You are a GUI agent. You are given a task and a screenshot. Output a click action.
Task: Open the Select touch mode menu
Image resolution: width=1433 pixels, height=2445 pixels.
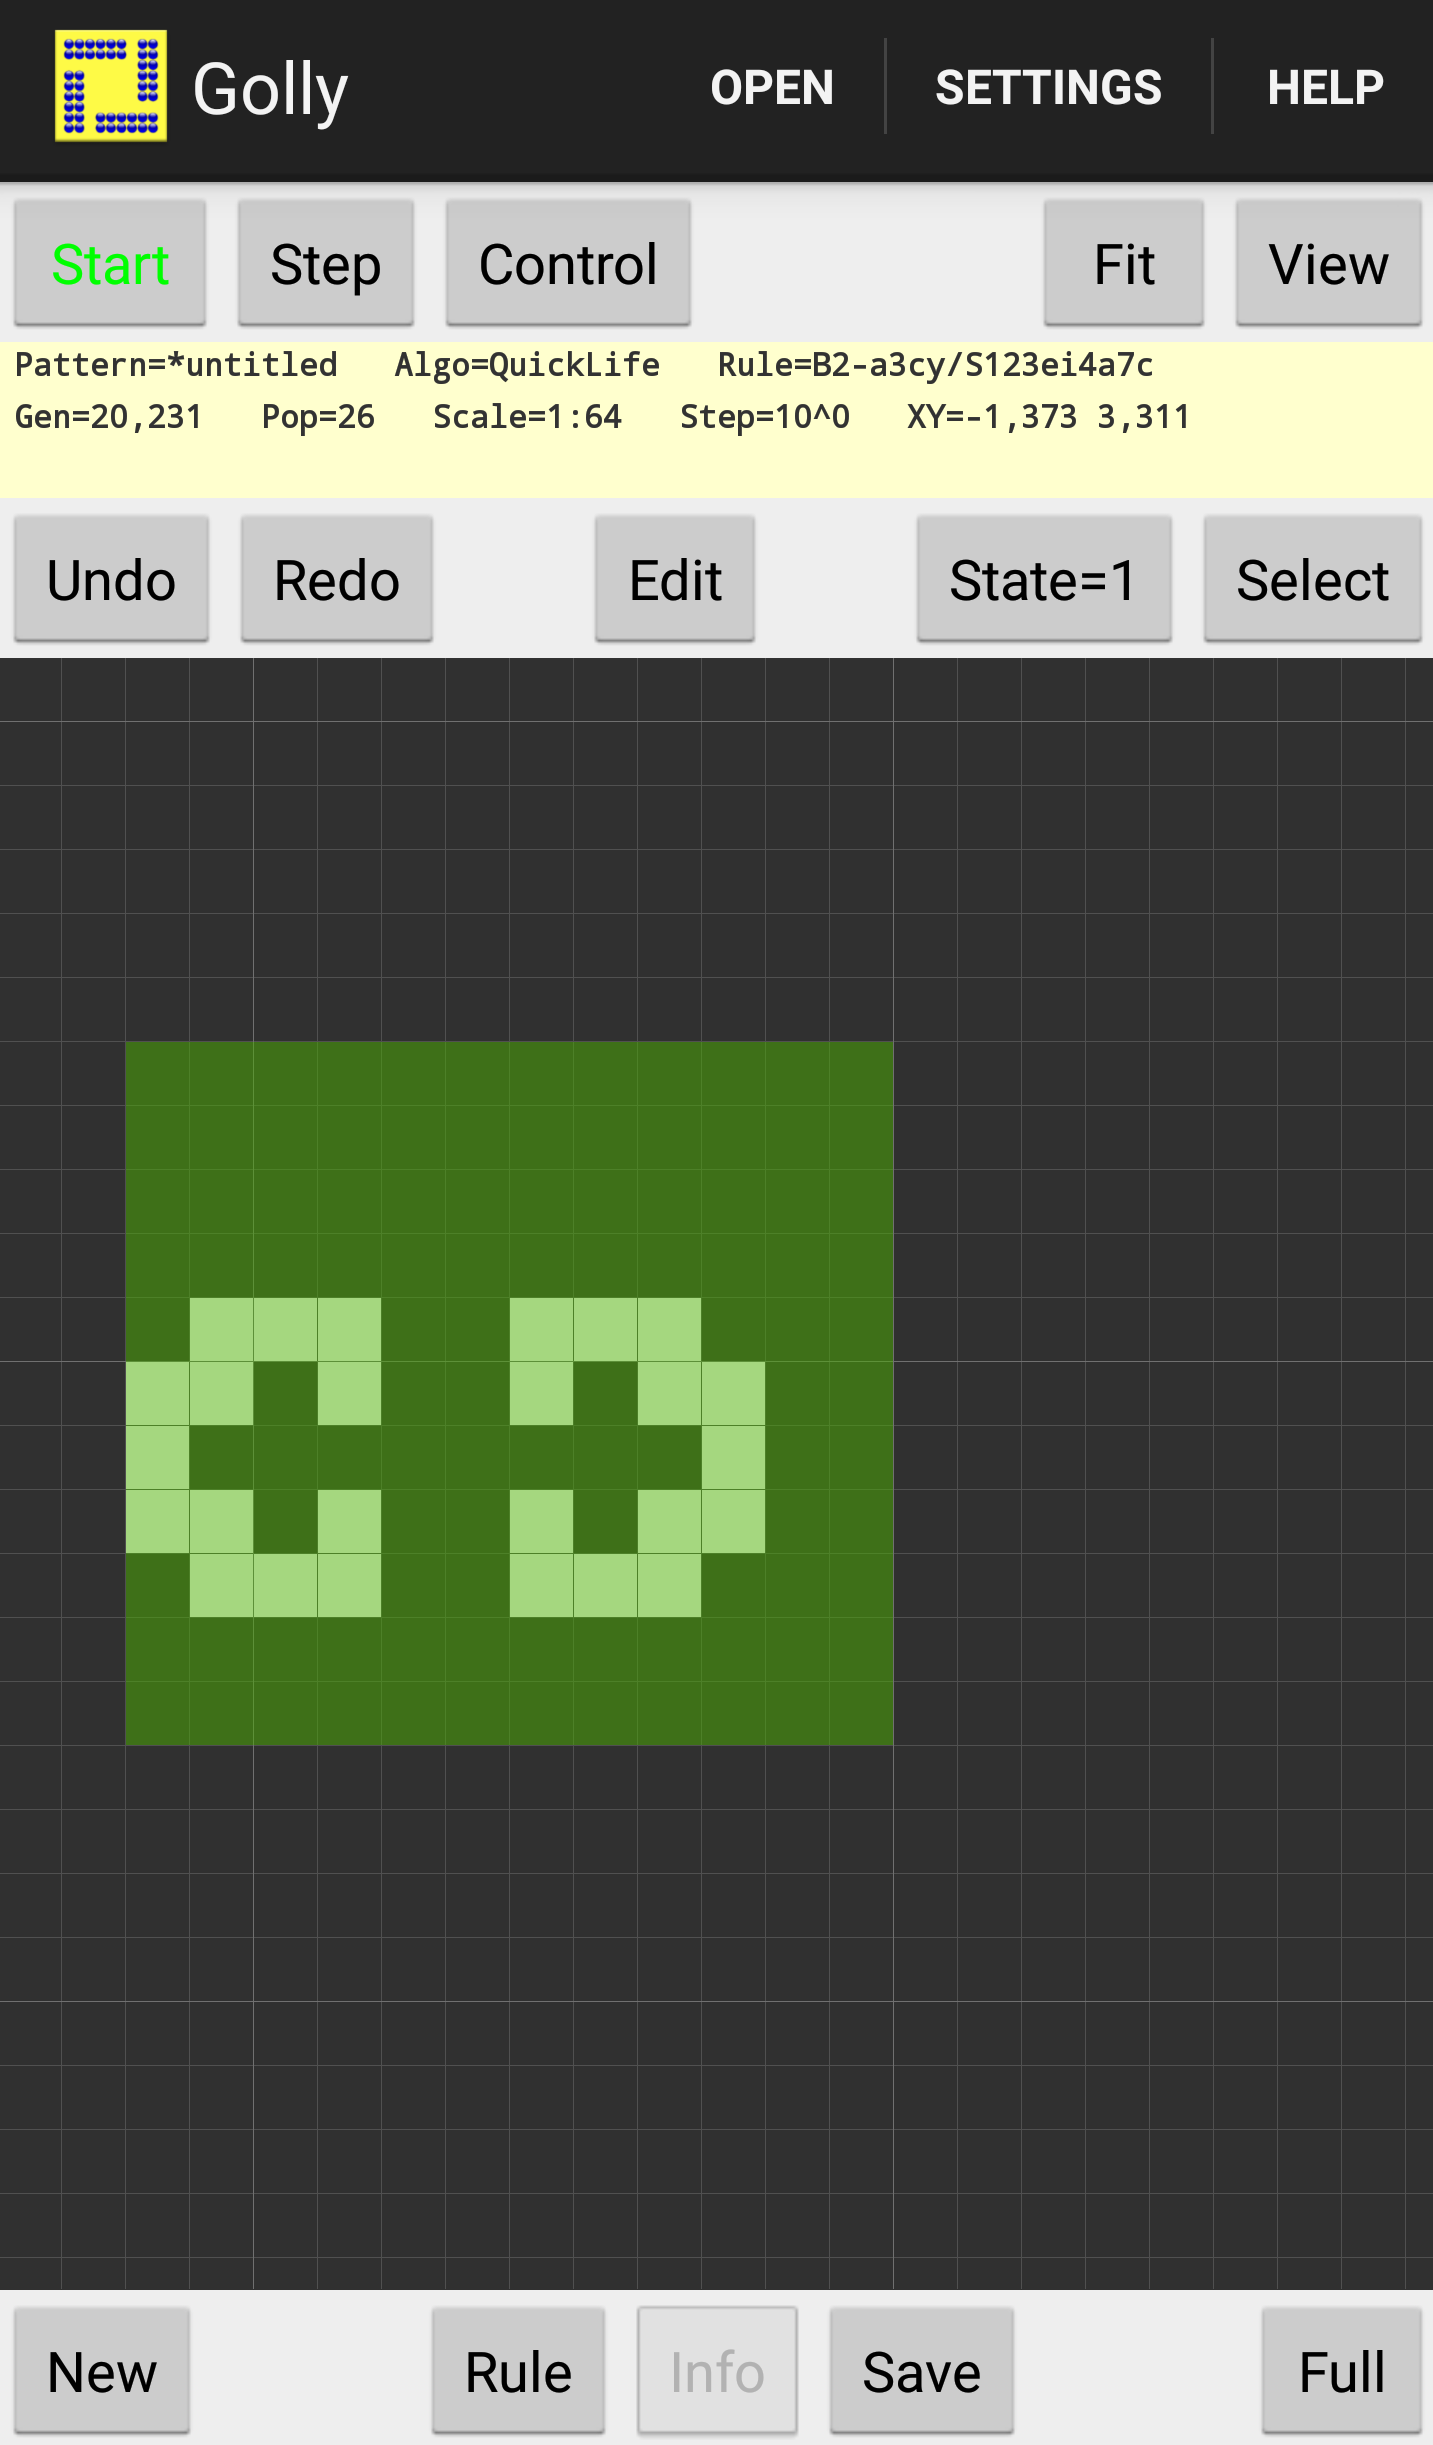click(1313, 579)
